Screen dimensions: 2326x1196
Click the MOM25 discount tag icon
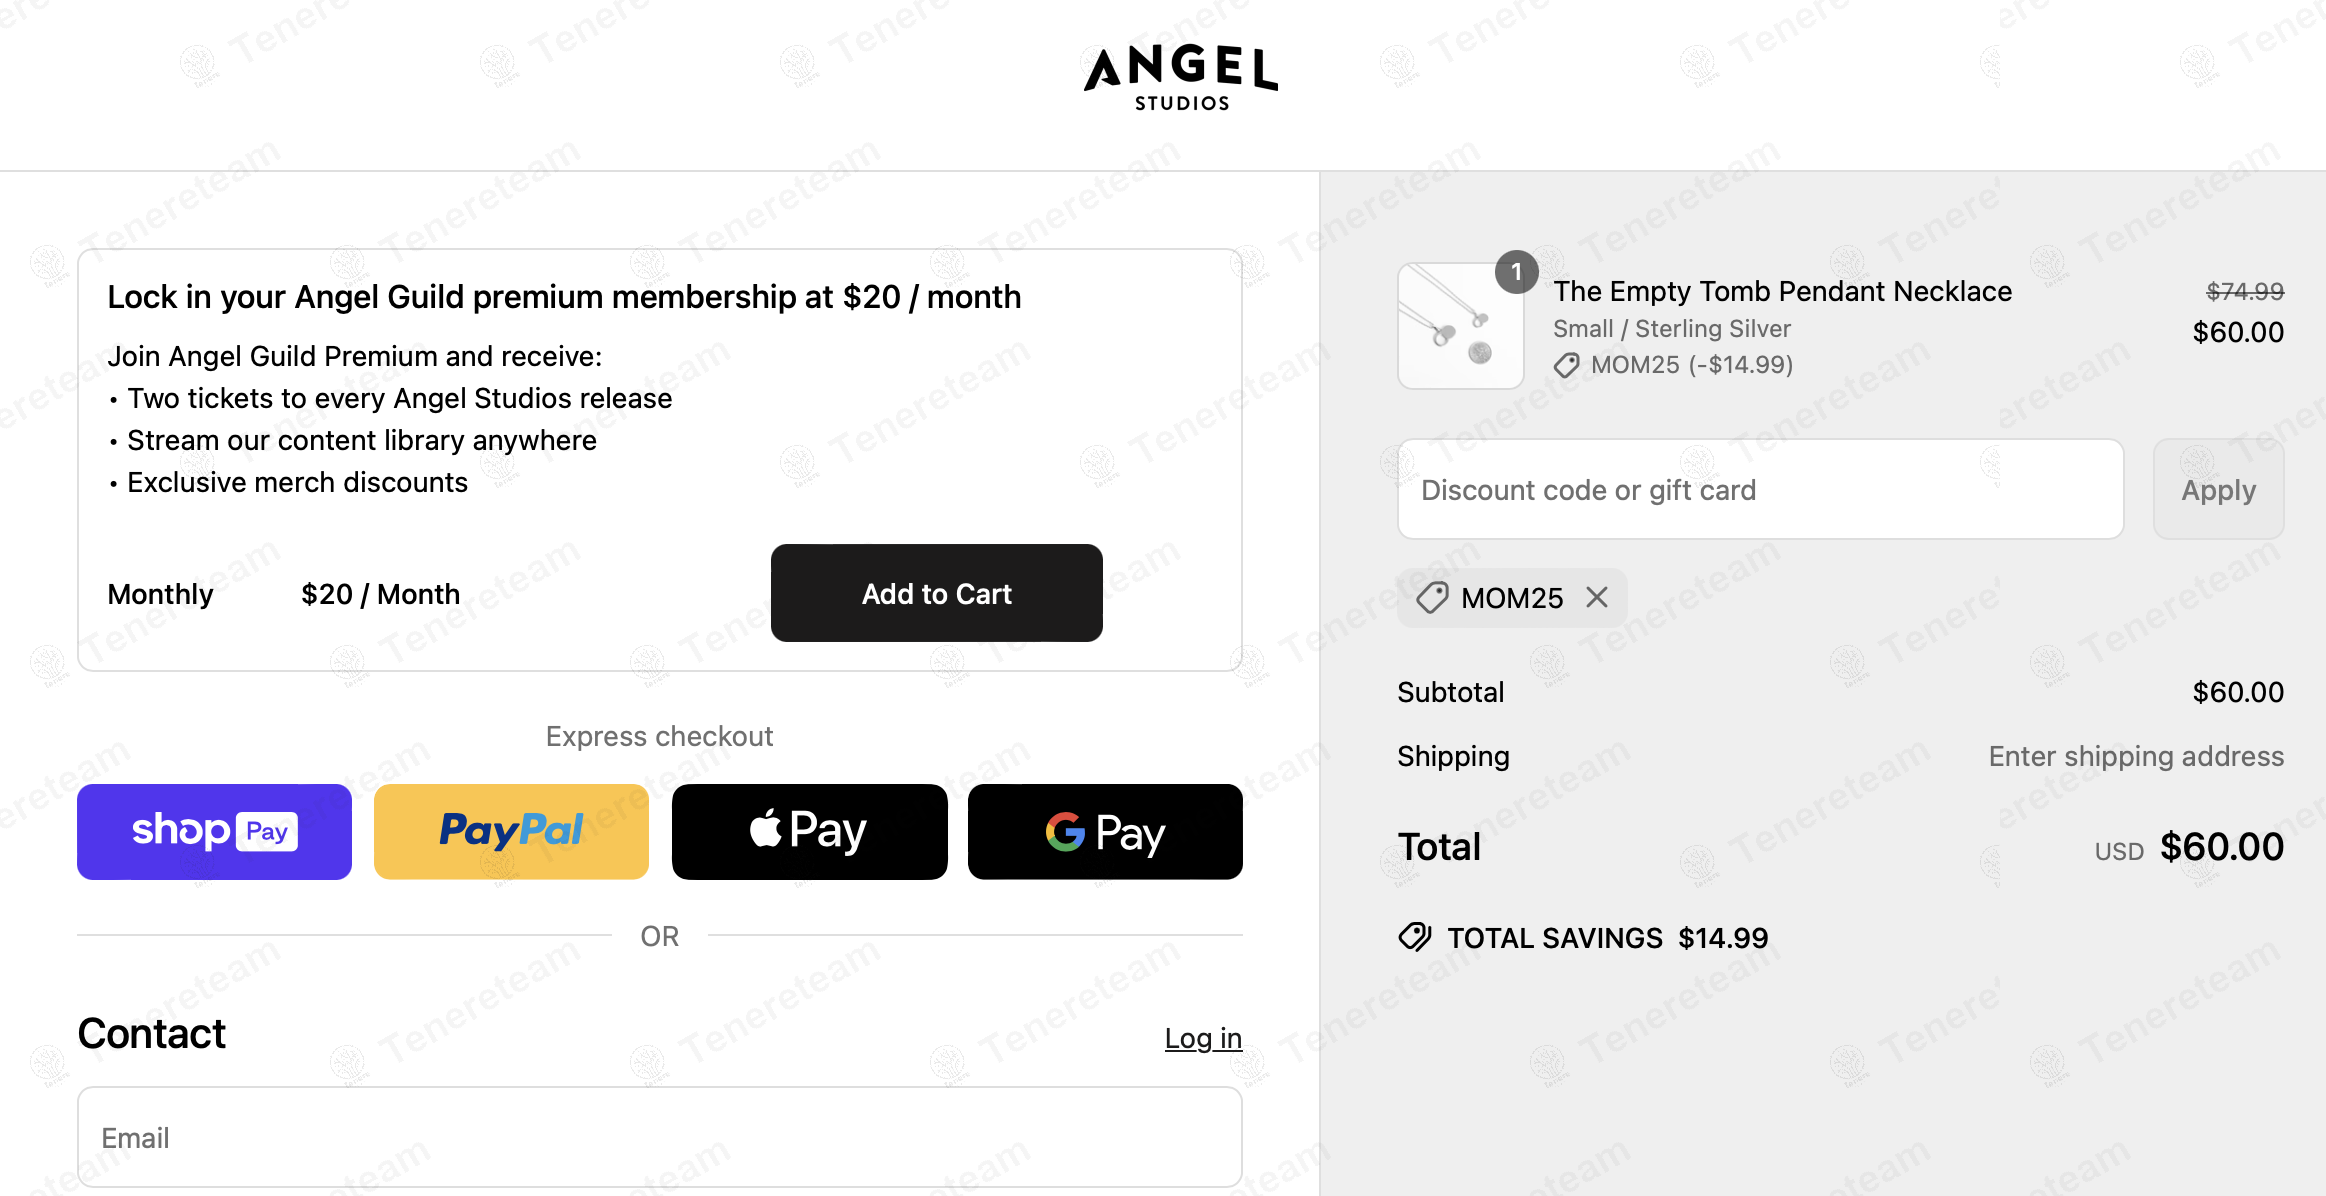click(x=1432, y=597)
